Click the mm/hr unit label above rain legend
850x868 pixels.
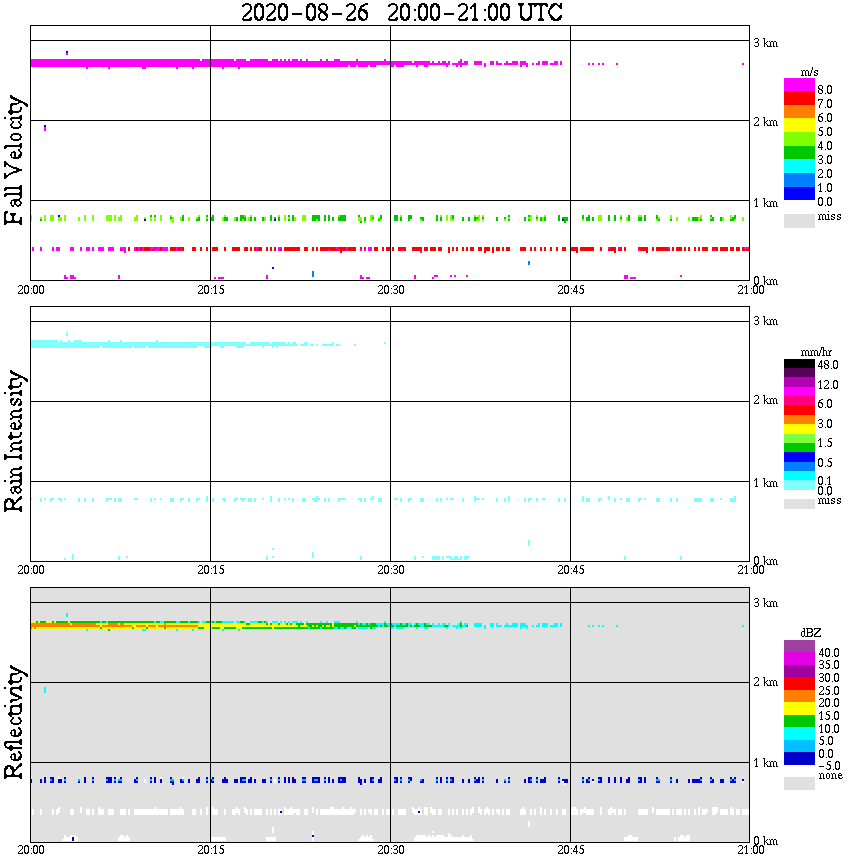tap(816, 352)
